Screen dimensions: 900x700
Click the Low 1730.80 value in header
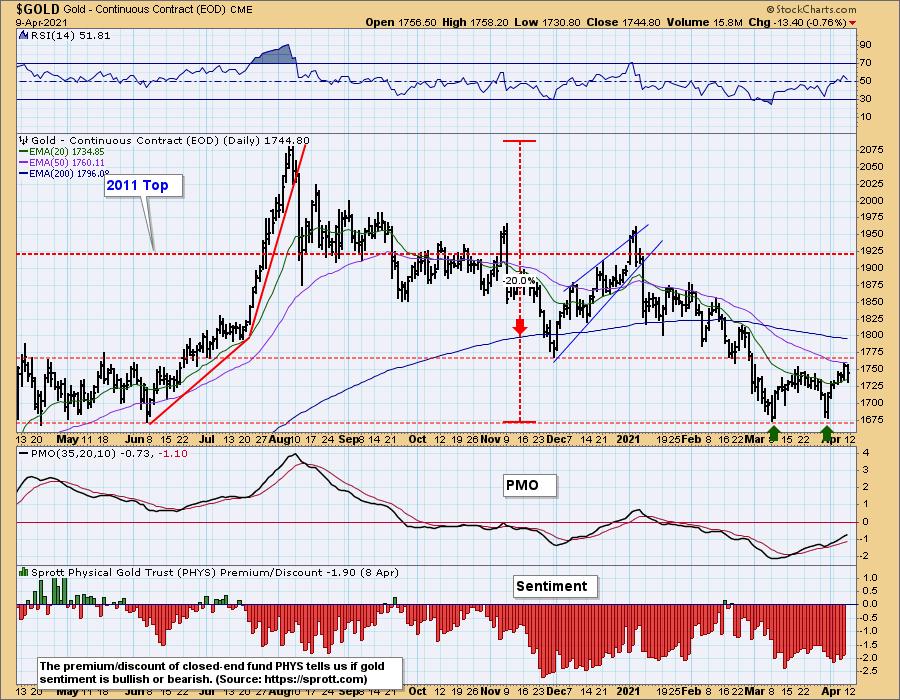[x=548, y=22]
